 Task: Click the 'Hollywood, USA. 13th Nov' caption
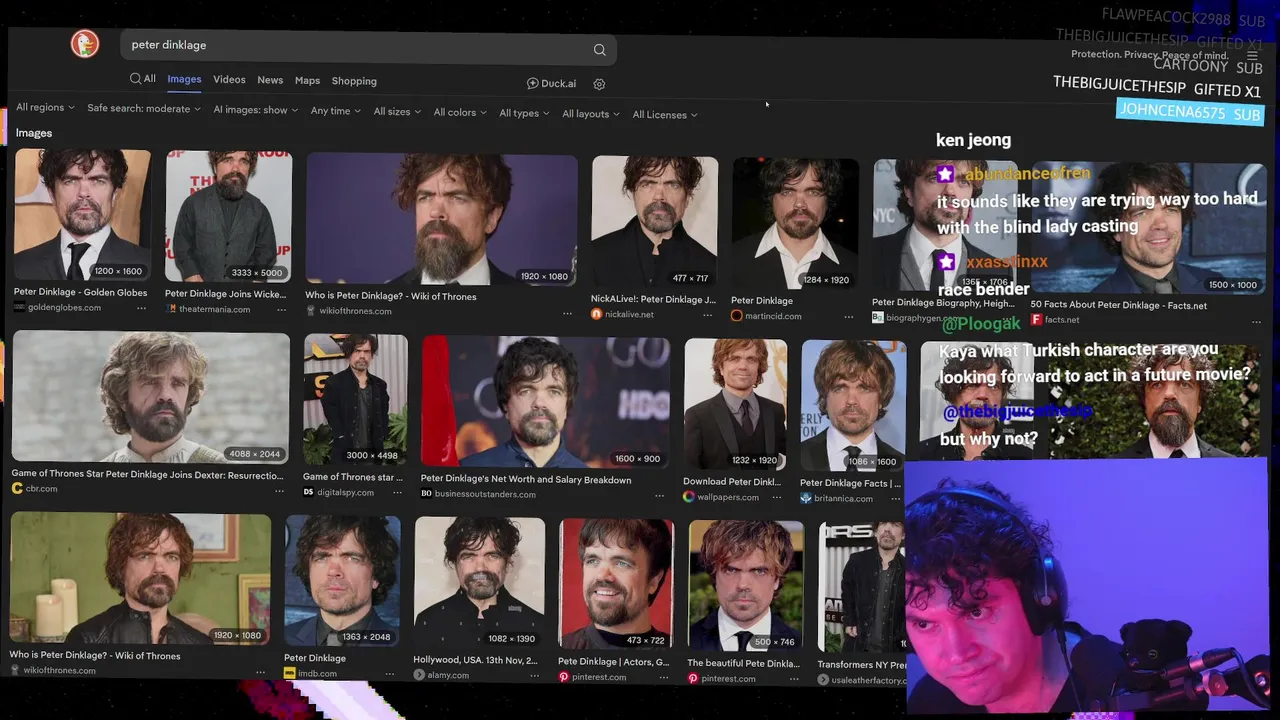point(475,660)
